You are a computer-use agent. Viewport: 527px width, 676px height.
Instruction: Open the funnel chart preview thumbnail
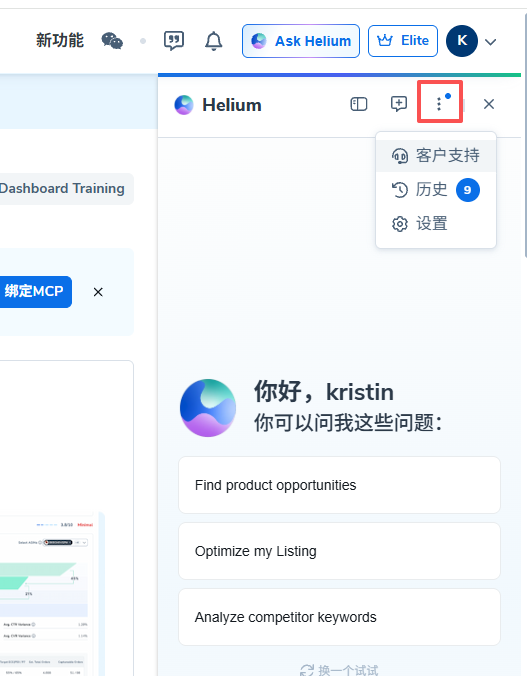click(47, 595)
